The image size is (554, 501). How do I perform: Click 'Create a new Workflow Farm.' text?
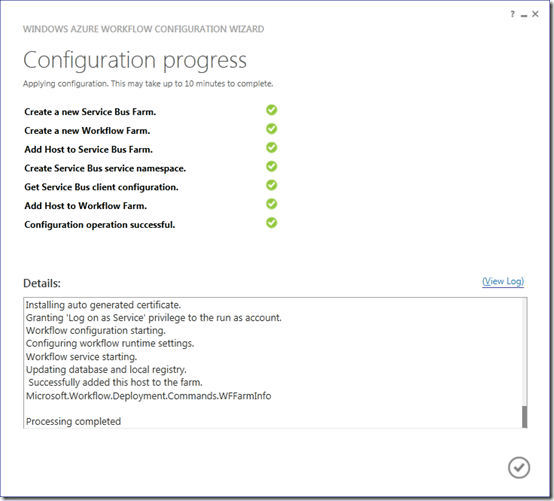tap(87, 131)
